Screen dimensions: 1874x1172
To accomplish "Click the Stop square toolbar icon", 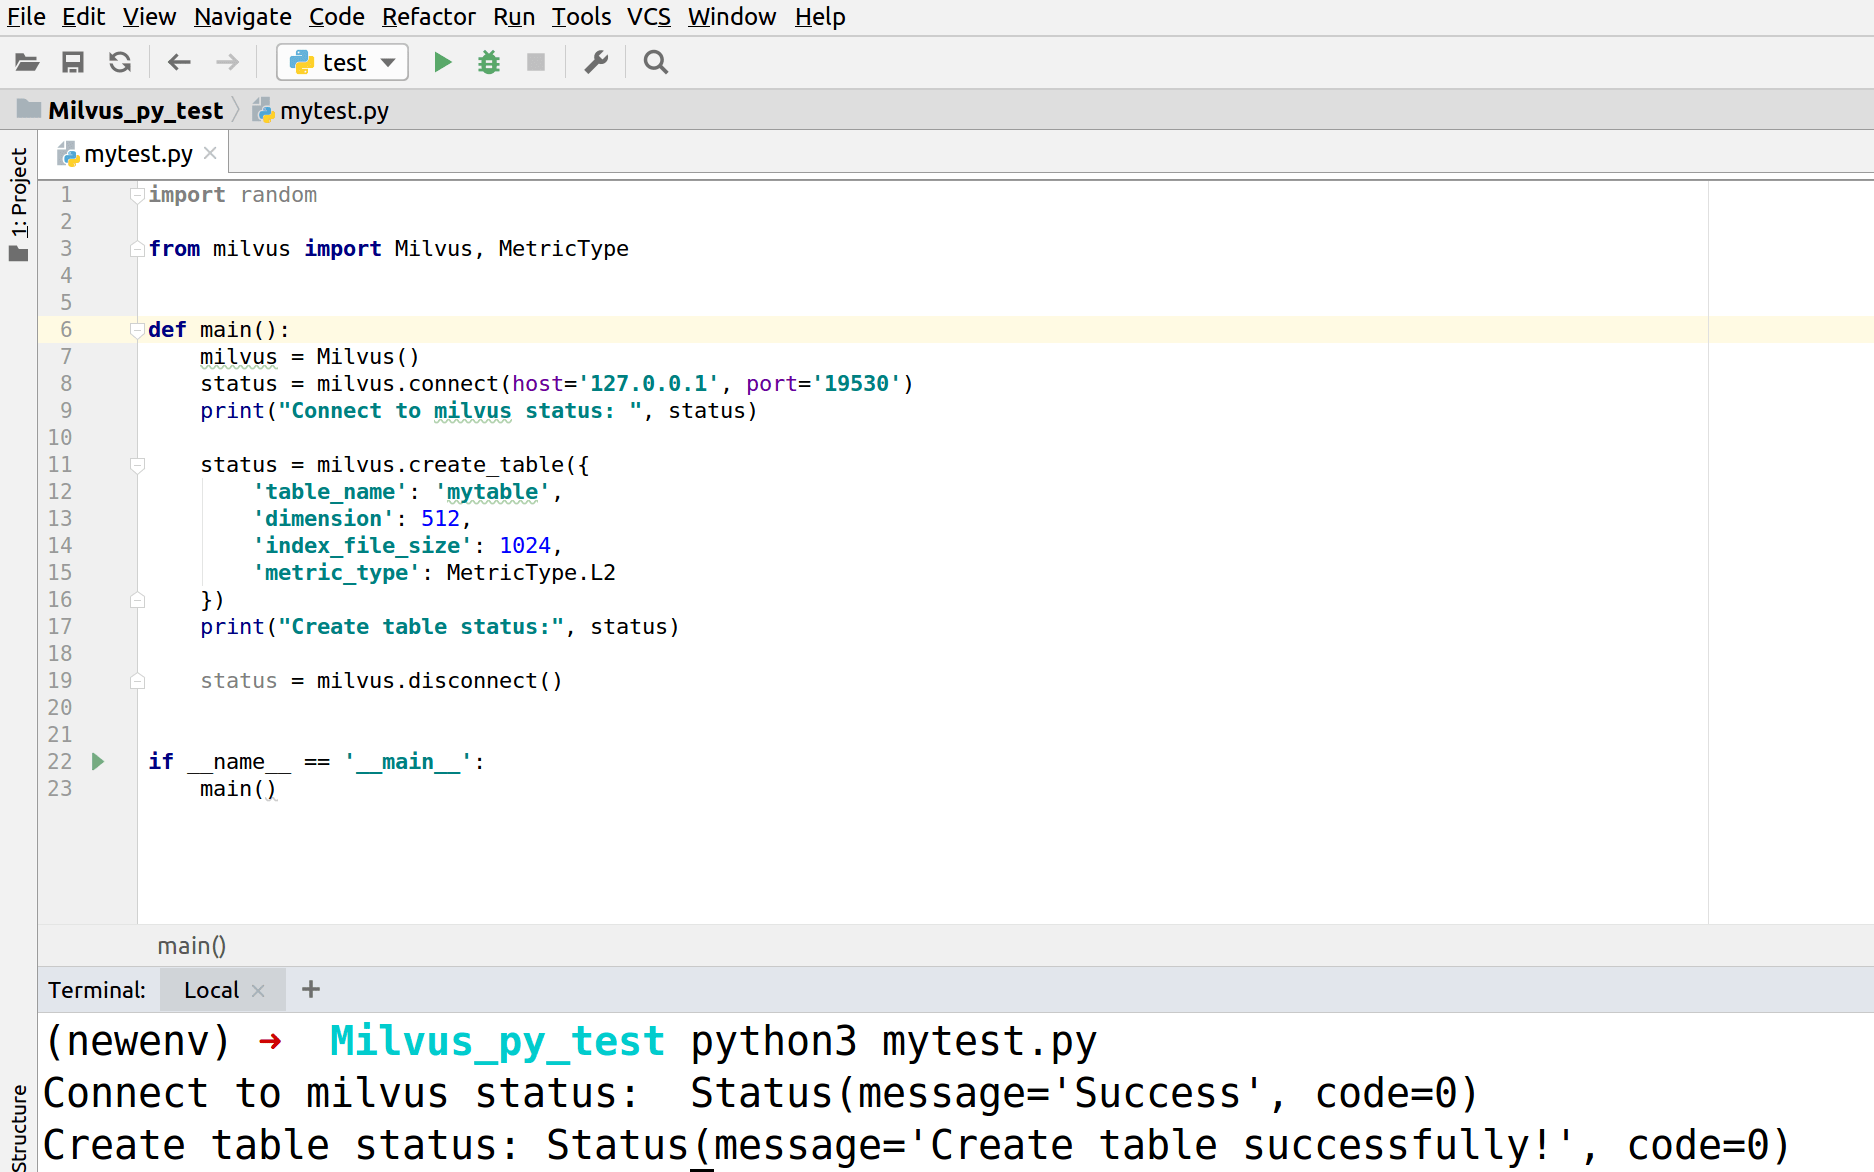I will (536, 63).
